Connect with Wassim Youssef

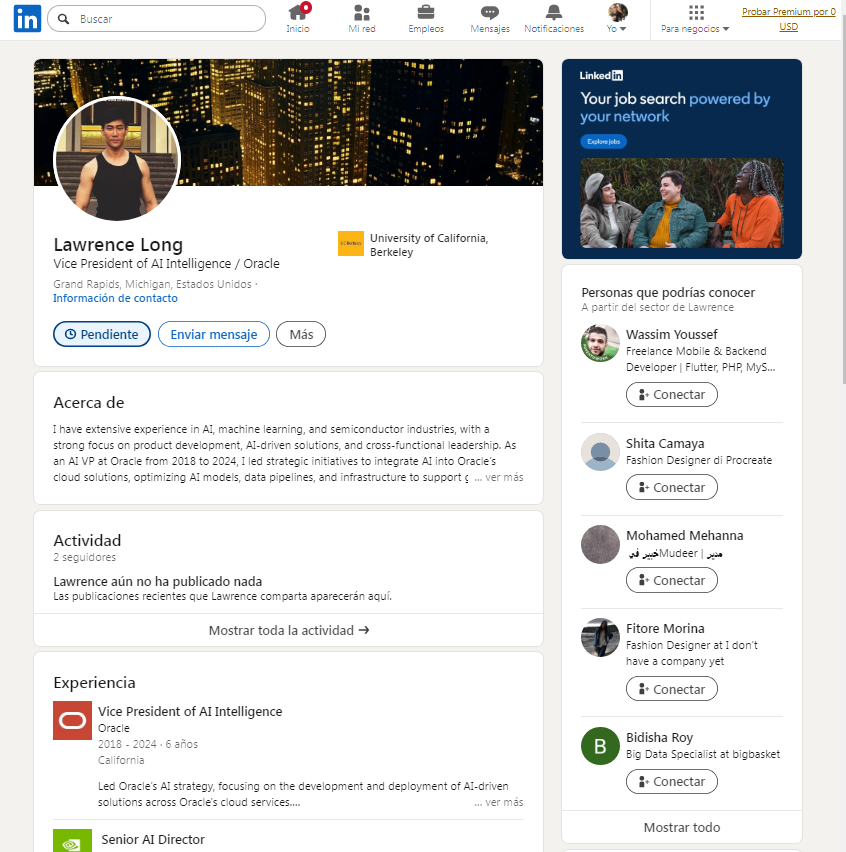(672, 394)
